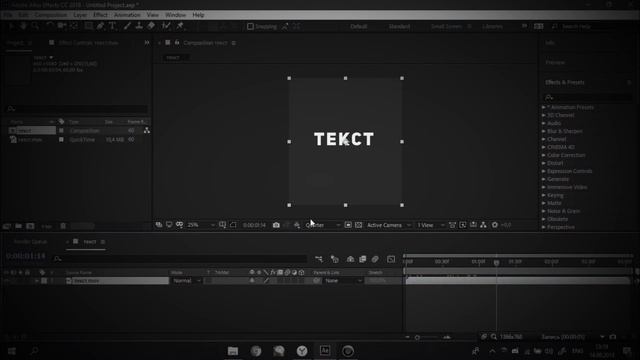The image size is (640, 360).
Task: Open the Always Preview This View icon
Action: coord(159,225)
